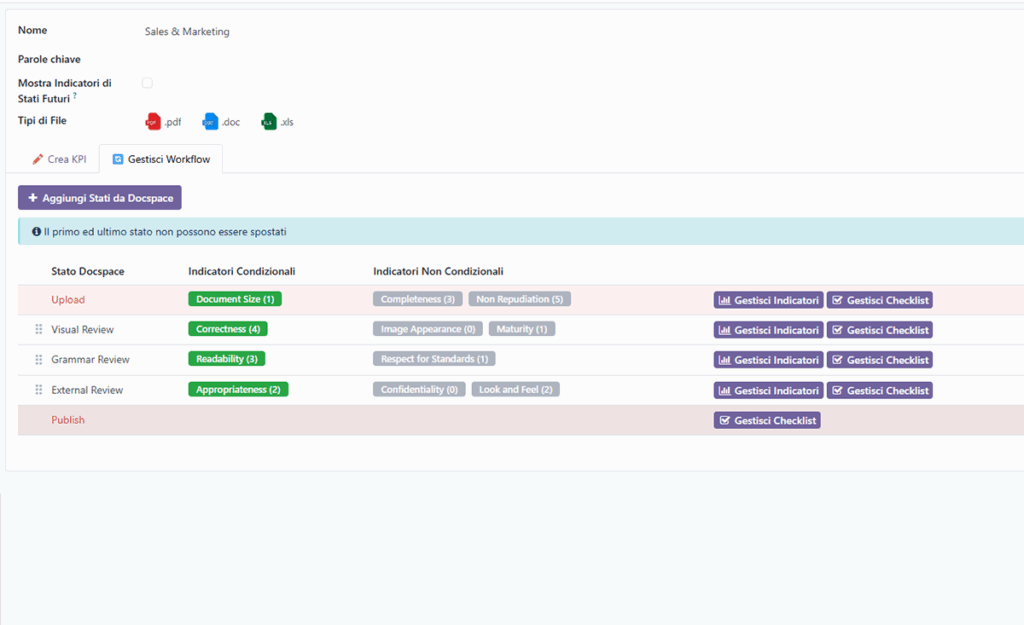Click the Look and Feel (2) badge
Screen dimensions: 1024x625
(x=516, y=389)
